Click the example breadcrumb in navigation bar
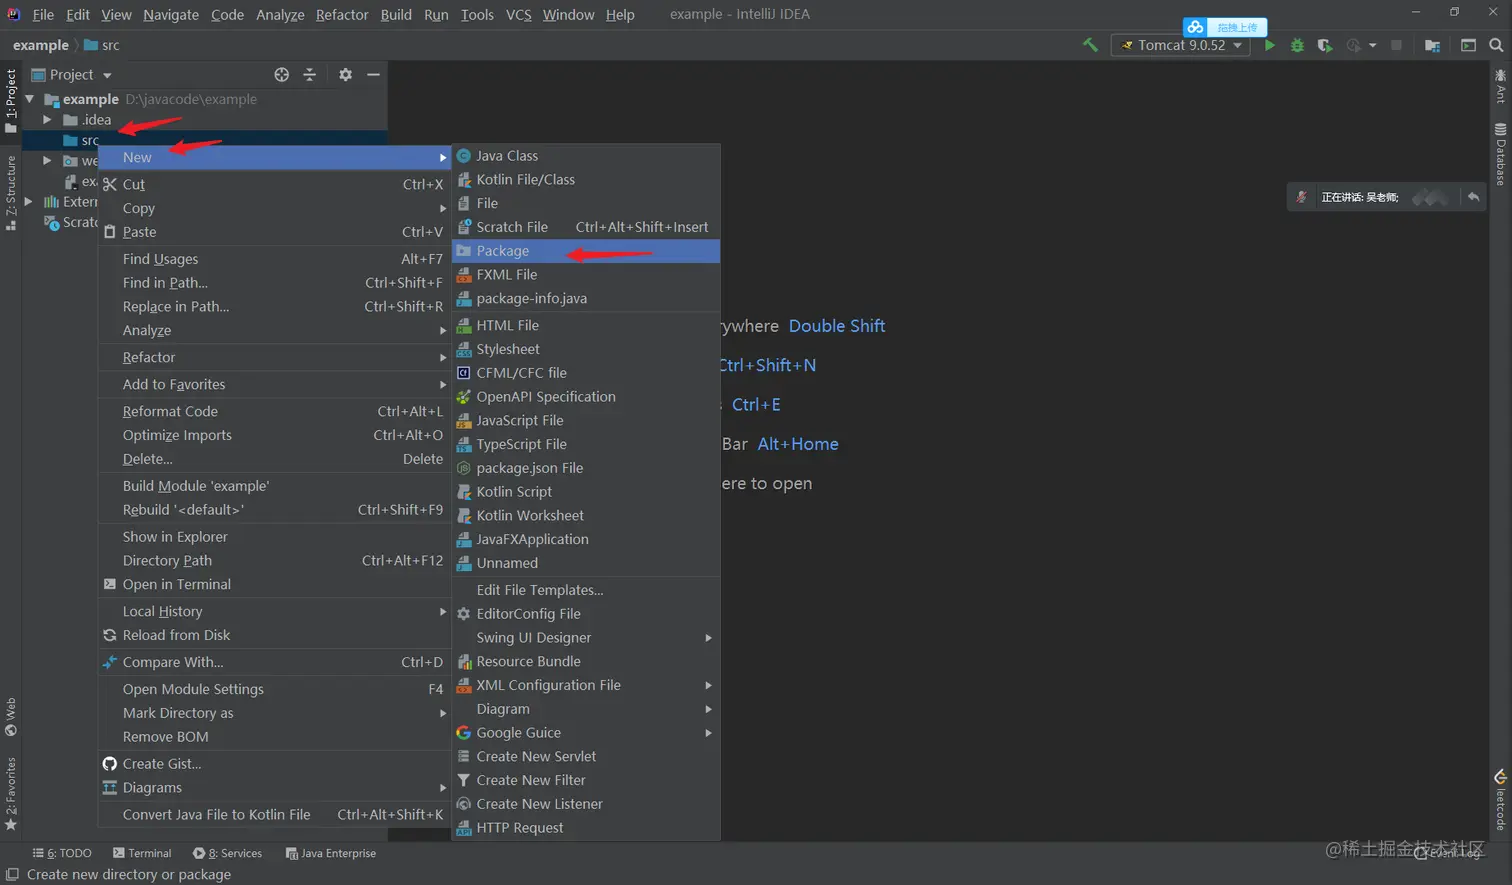 tap(41, 45)
